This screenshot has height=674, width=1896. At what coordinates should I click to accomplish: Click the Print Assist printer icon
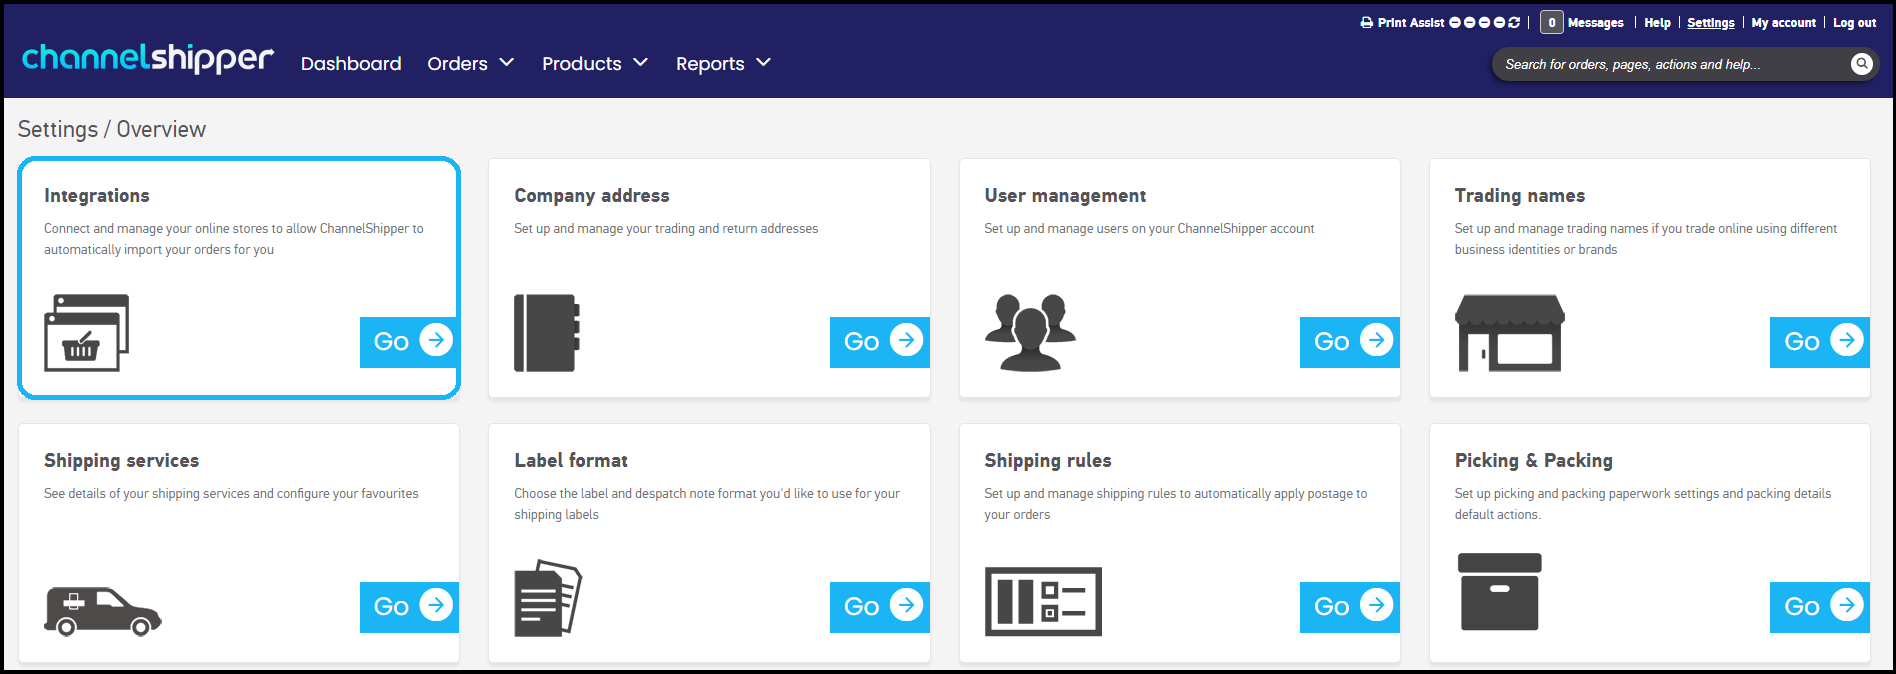coord(1367,22)
